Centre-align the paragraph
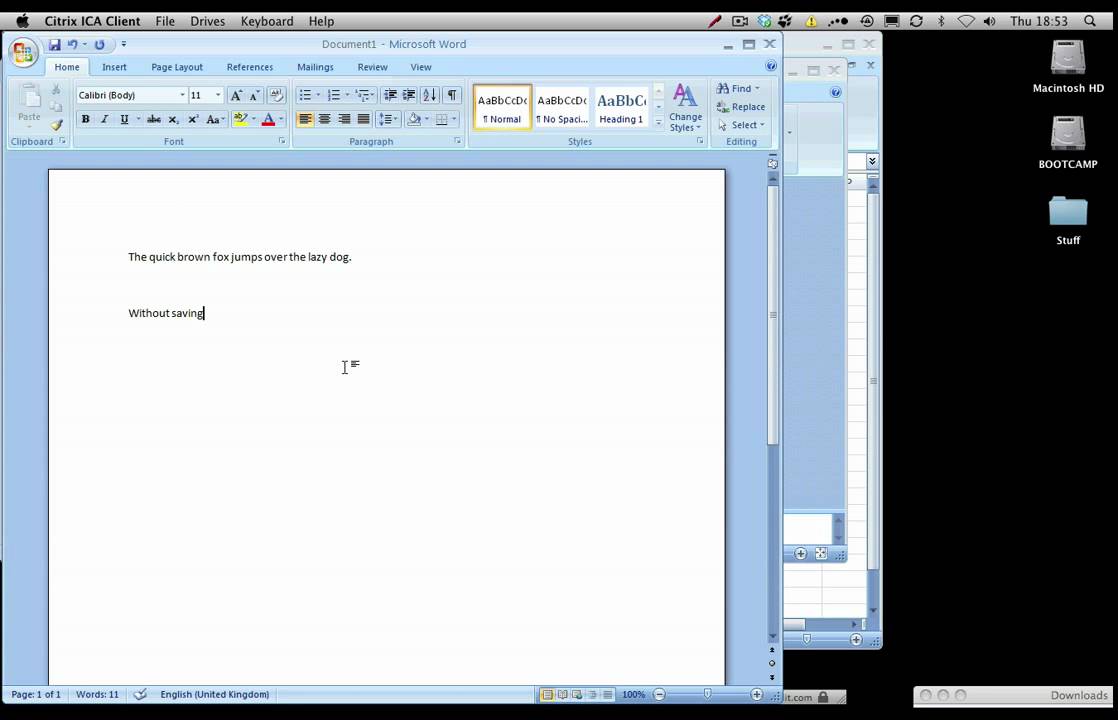 [324, 119]
